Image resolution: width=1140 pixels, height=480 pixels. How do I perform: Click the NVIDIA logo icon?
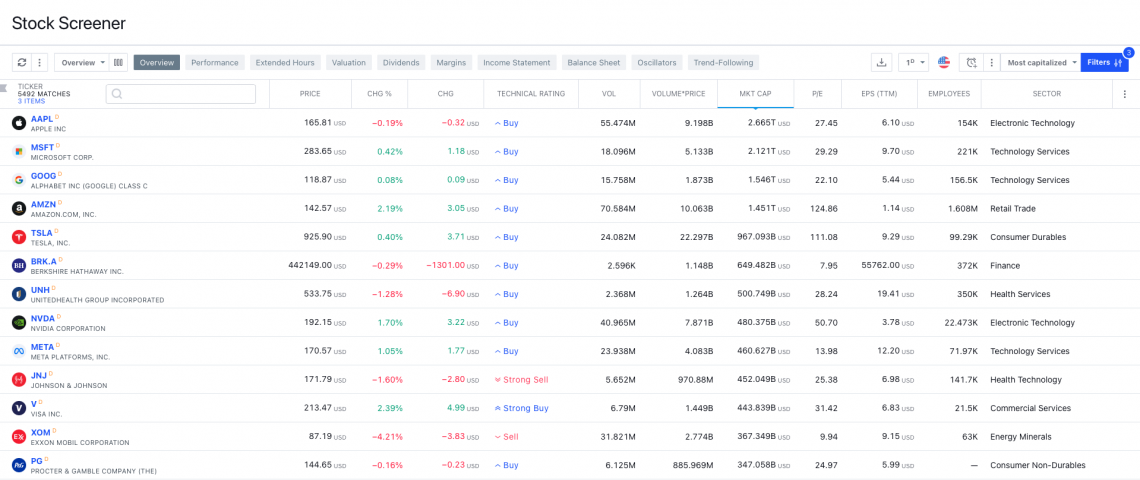point(19,323)
